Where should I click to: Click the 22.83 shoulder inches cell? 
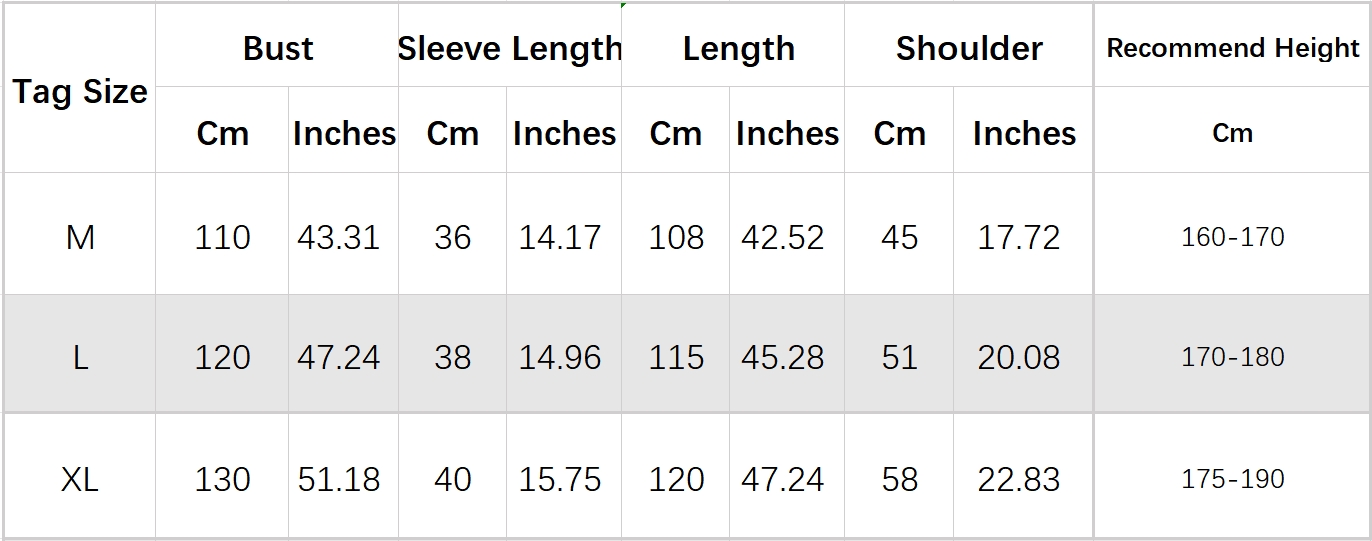[x=1019, y=480]
